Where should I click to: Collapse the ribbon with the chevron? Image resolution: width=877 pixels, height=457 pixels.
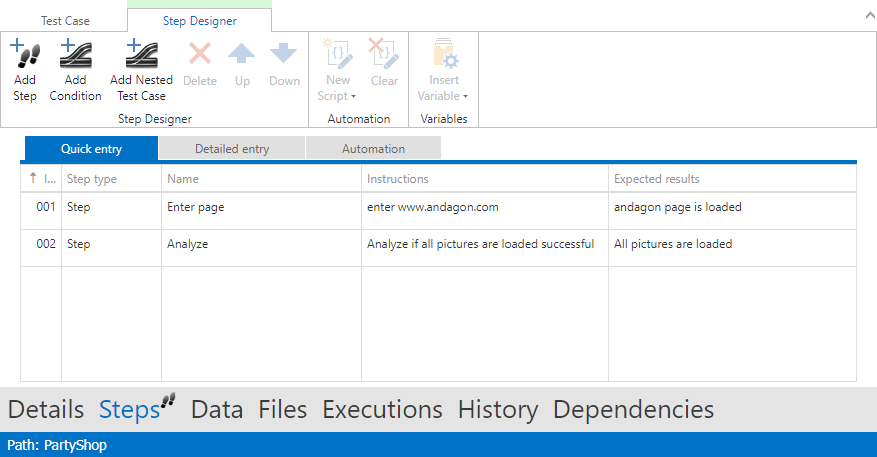point(865,16)
